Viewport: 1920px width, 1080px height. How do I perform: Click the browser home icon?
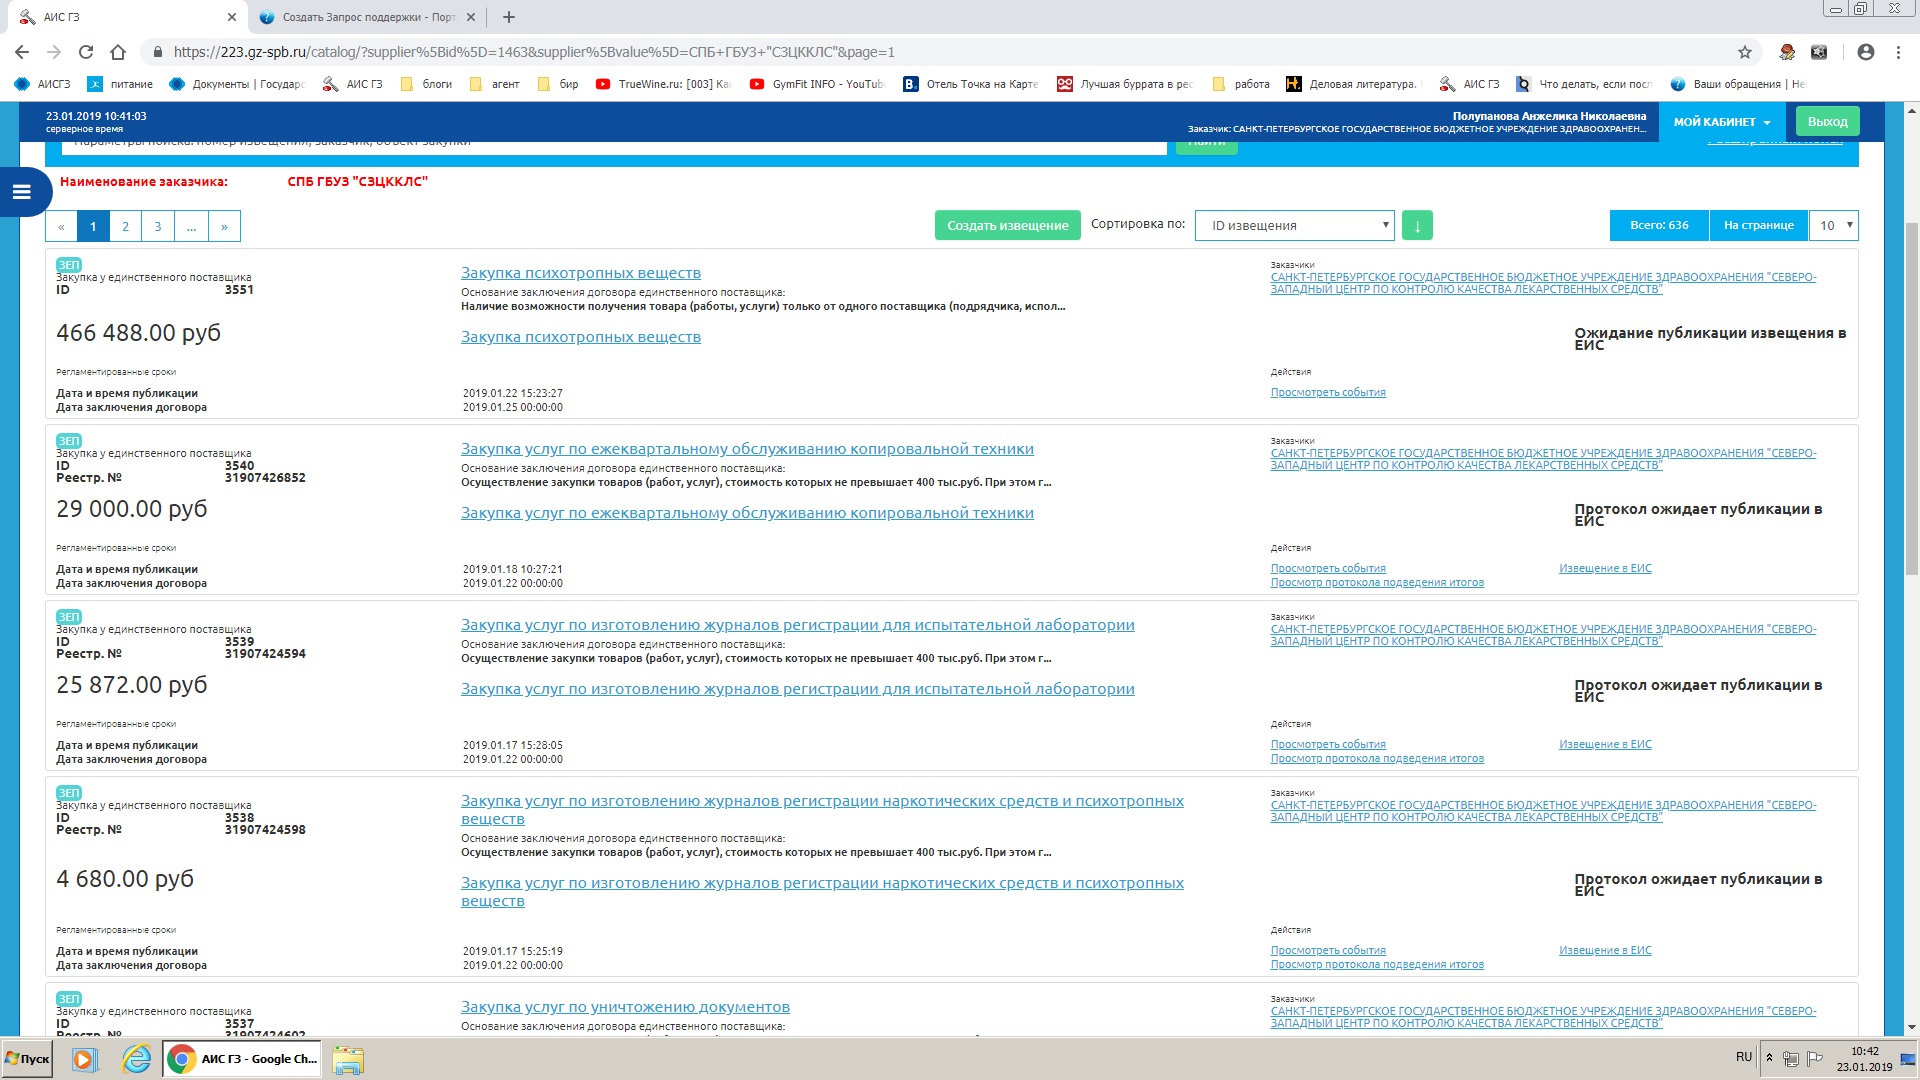(118, 52)
